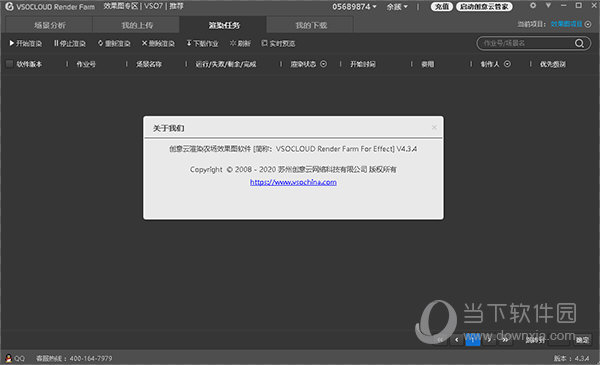Click the 运行/失败/剩余/完成 column header
Viewport: 600px width, 365px height.
(226, 64)
